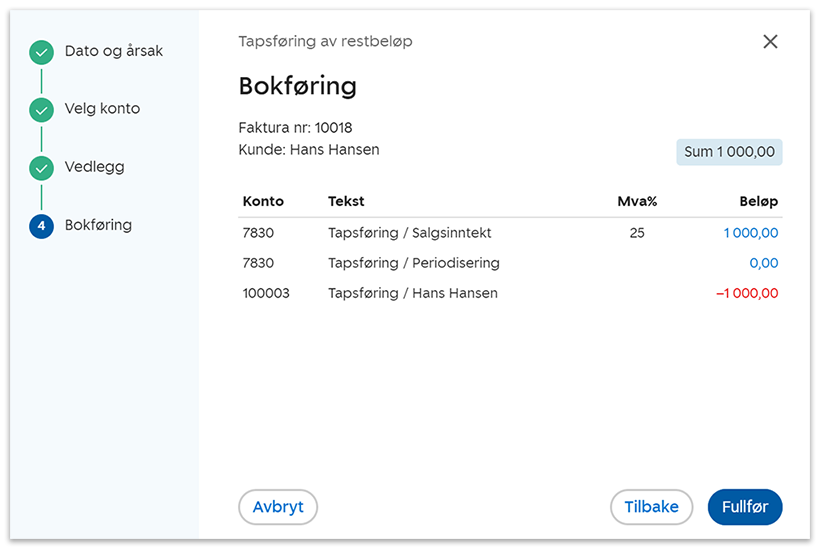Click the blue 0,00 amount
The width and height of the screenshot is (820, 549).
(763, 263)
